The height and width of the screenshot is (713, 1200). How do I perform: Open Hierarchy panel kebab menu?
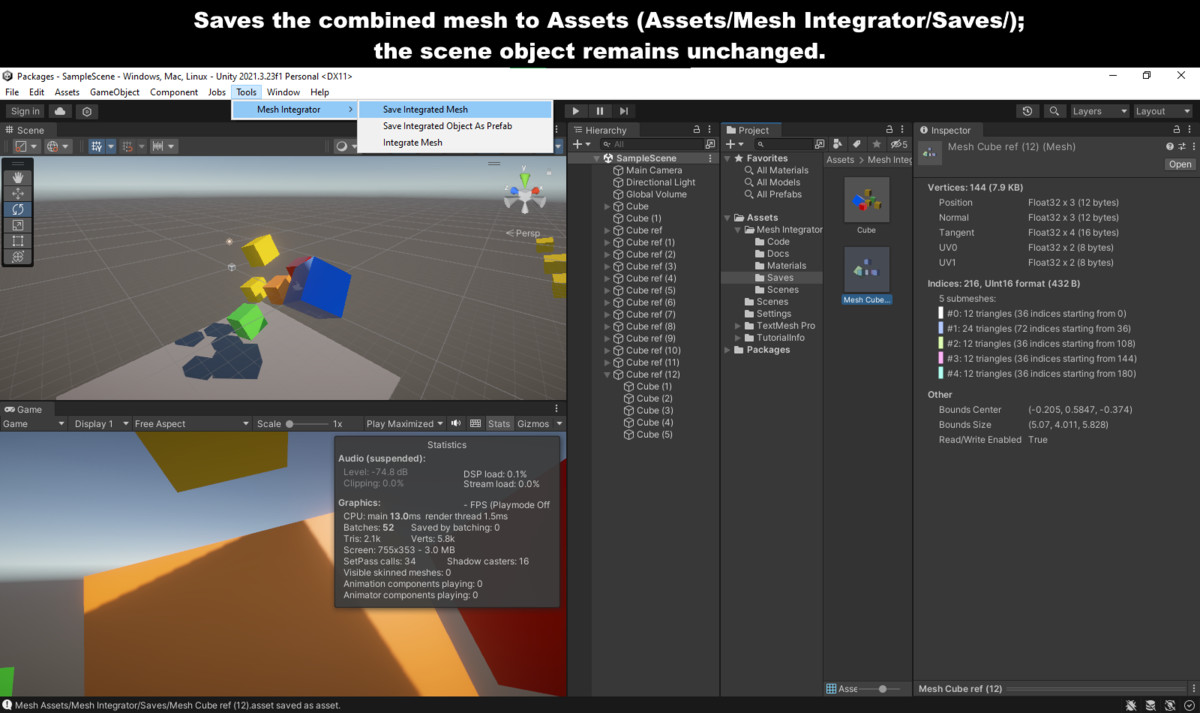pyautogui.click(x=710, y=130)
